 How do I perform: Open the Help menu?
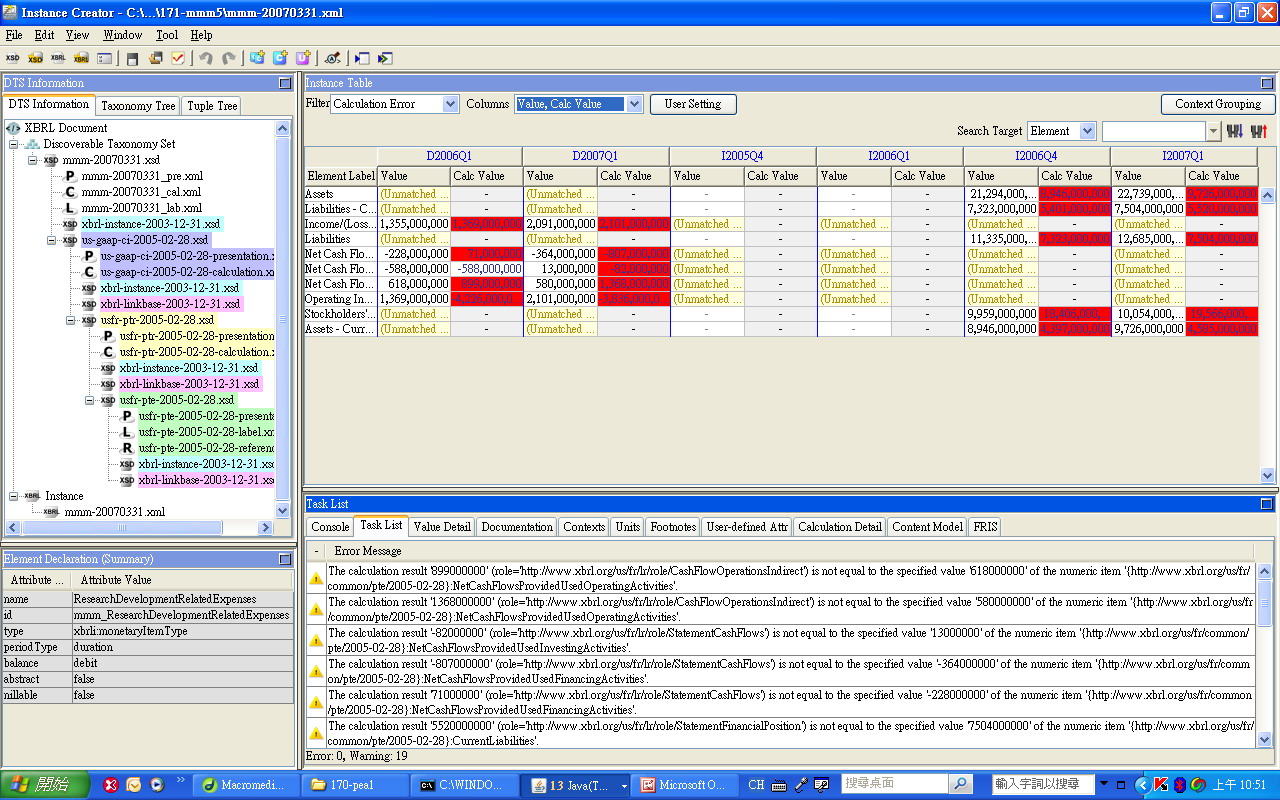(x=201, y=35)
